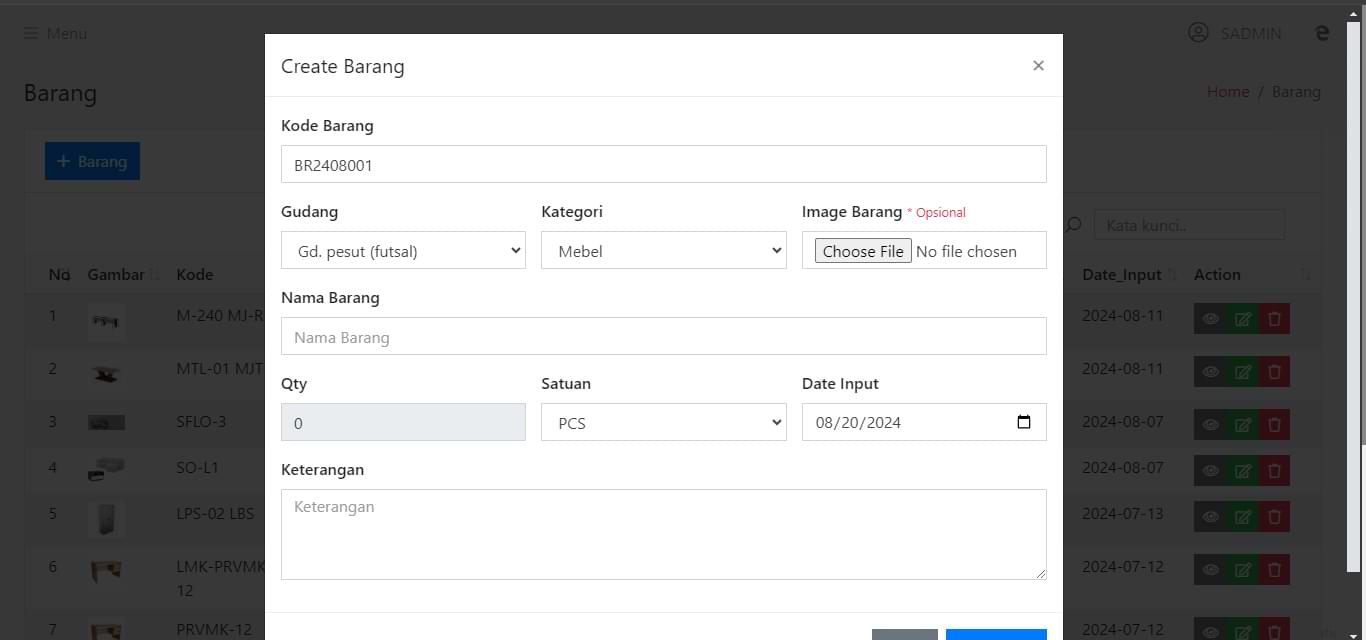1366x640 pixels.
Task: Click delete trash icon for row 6
Action: (x=1274, y=570)
